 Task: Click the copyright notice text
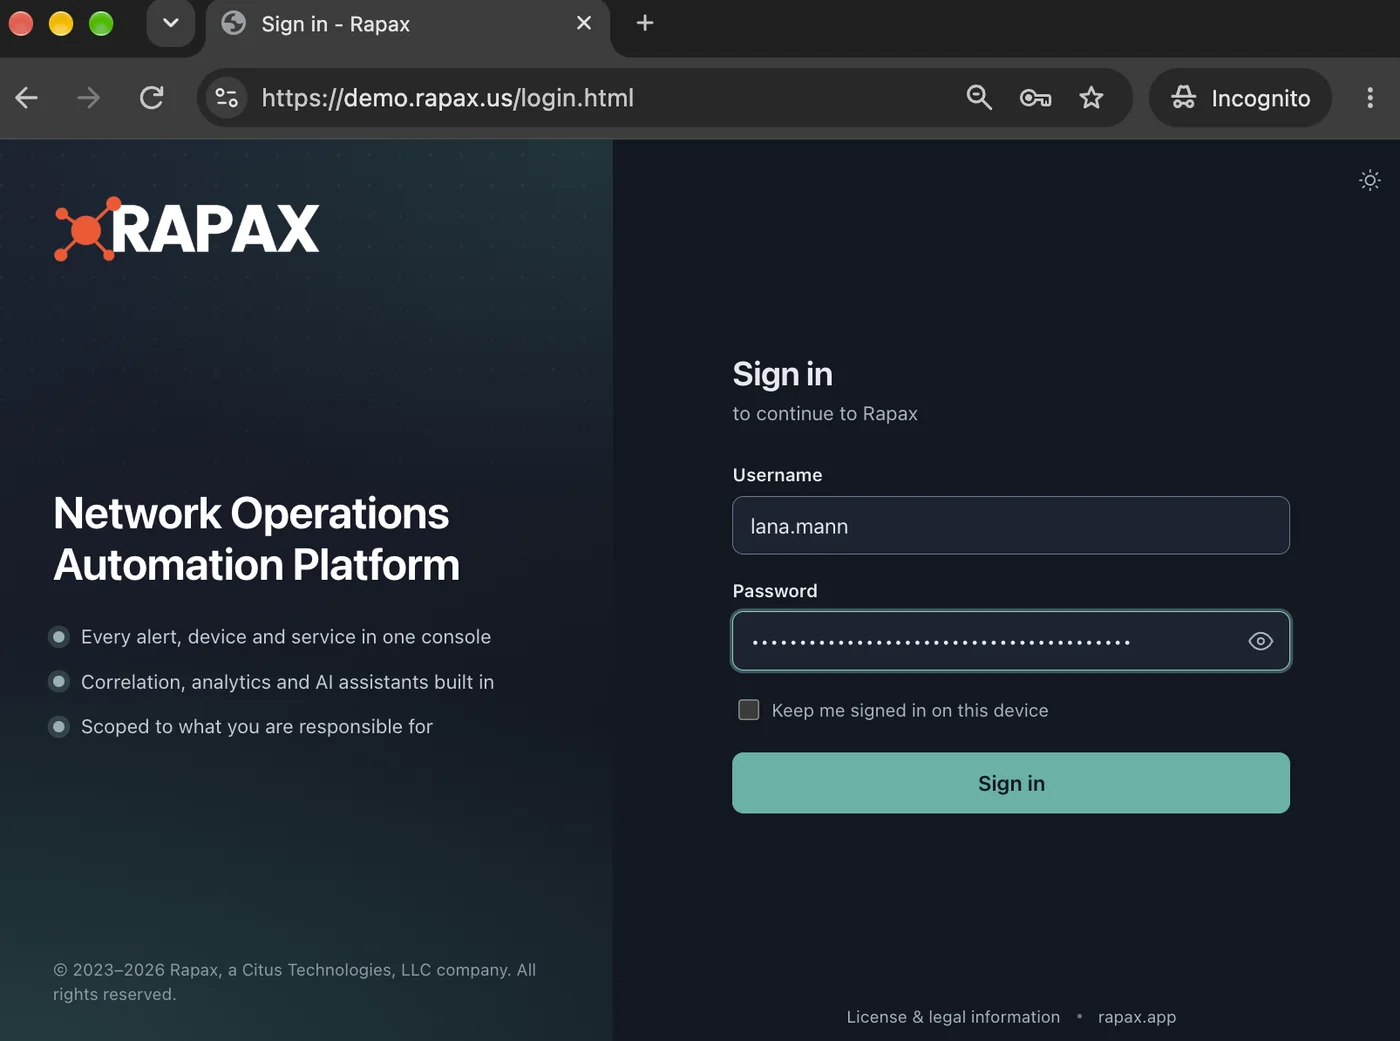coord(294,982)
